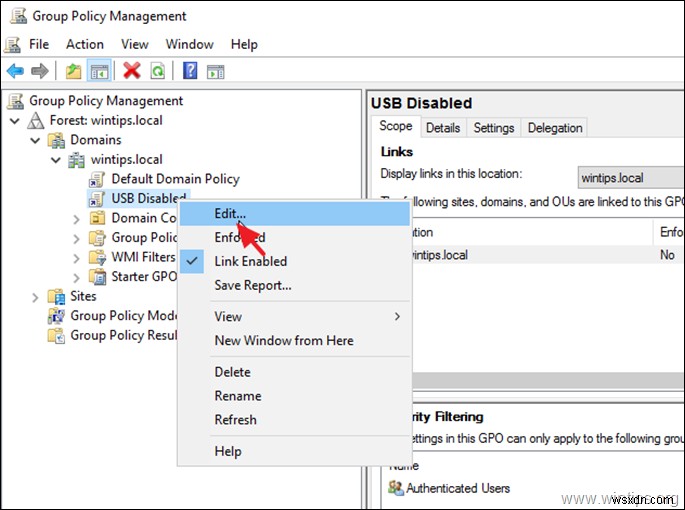Choose New Window from Here
This screenshot has width=685, height=510.
[295, 340]
